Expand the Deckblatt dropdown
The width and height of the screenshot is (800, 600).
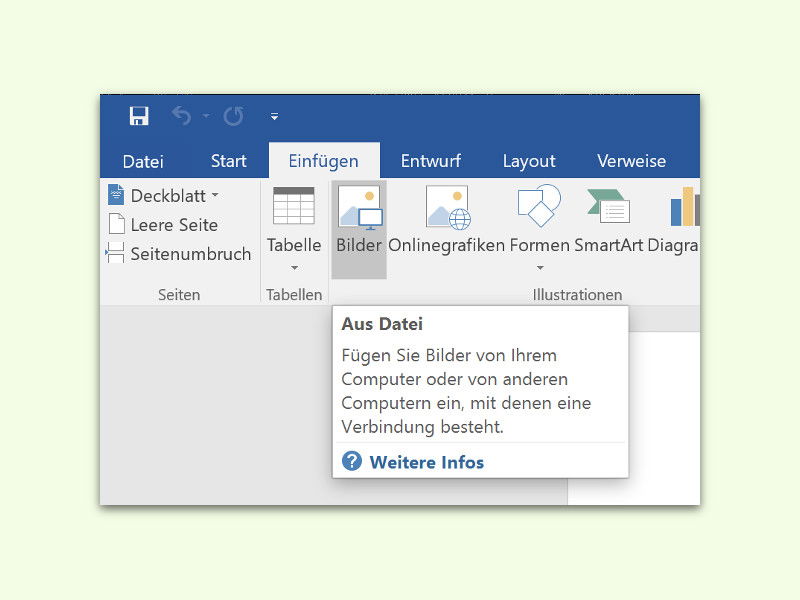(x=215, y=195)
